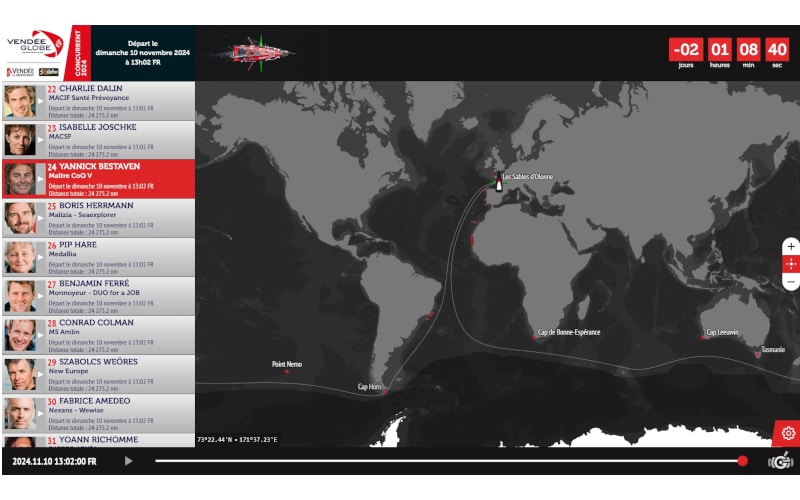Zoom in with the plus map button

click(791, 246)
